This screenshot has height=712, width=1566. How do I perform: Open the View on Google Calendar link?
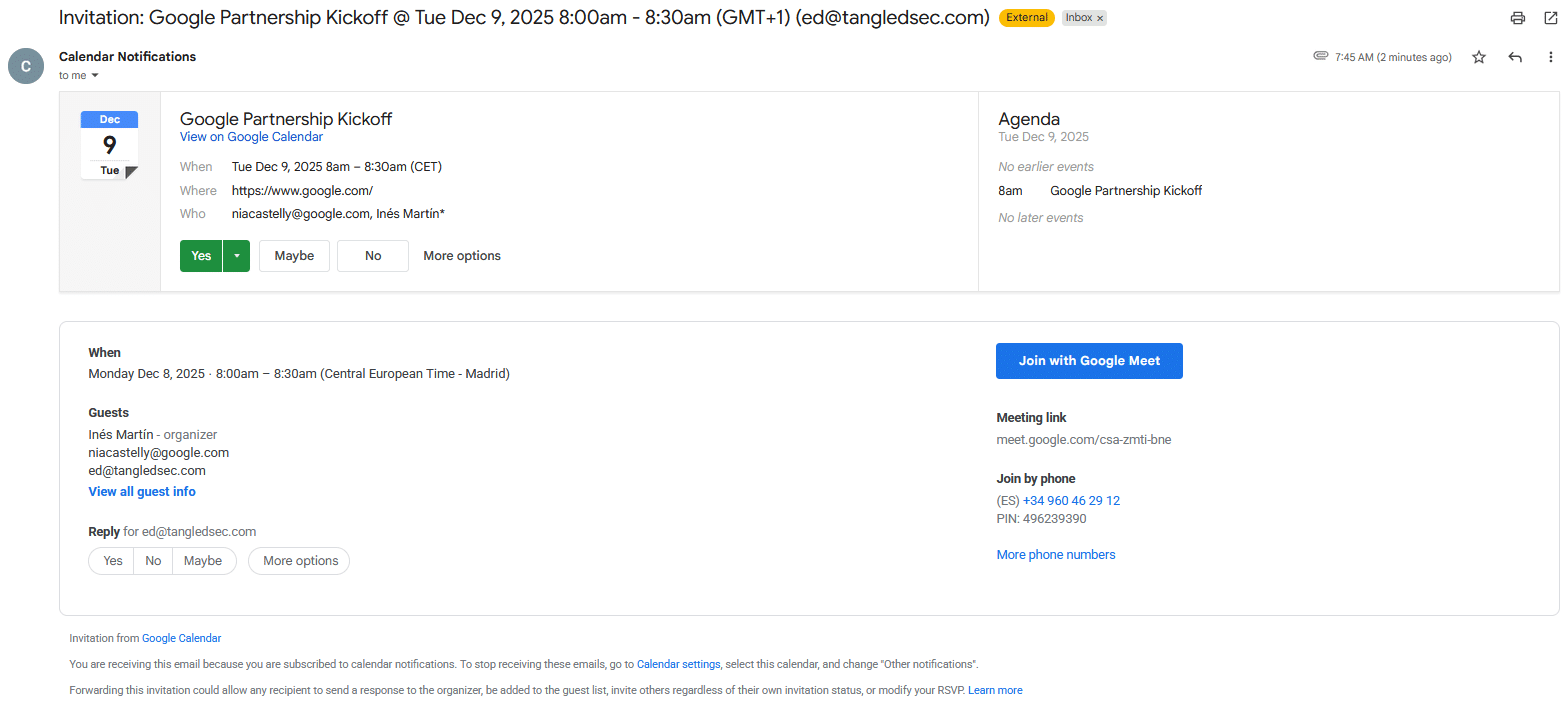point(251,137)
